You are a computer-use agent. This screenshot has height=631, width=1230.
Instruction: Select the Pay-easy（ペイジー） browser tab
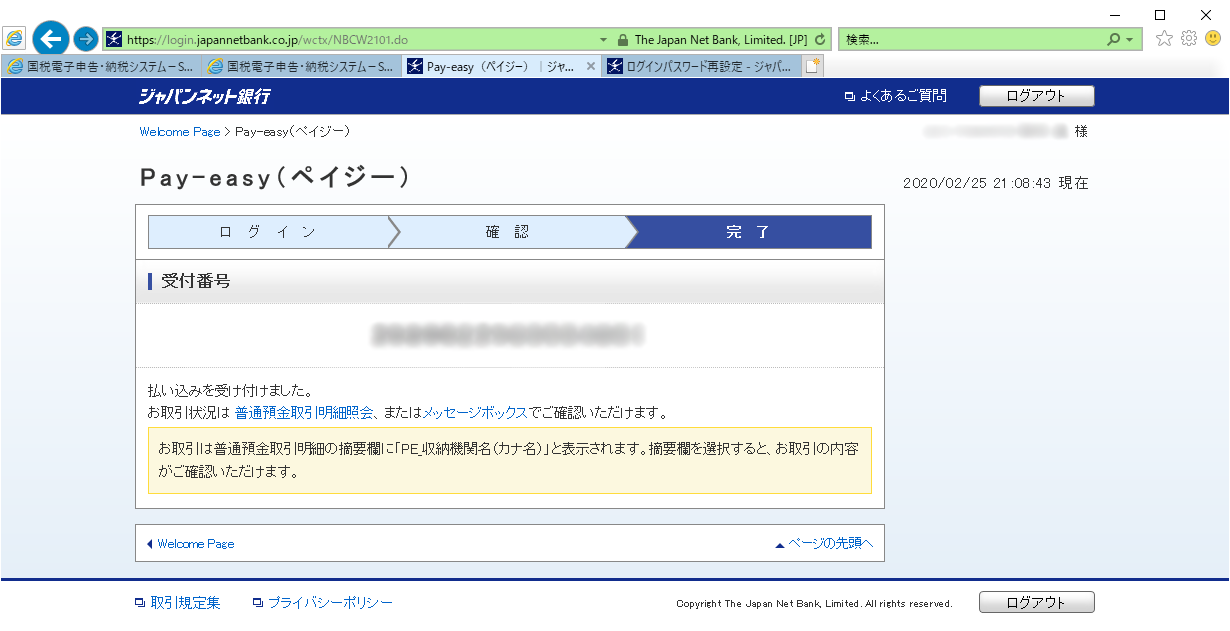[x=502, y=66]
